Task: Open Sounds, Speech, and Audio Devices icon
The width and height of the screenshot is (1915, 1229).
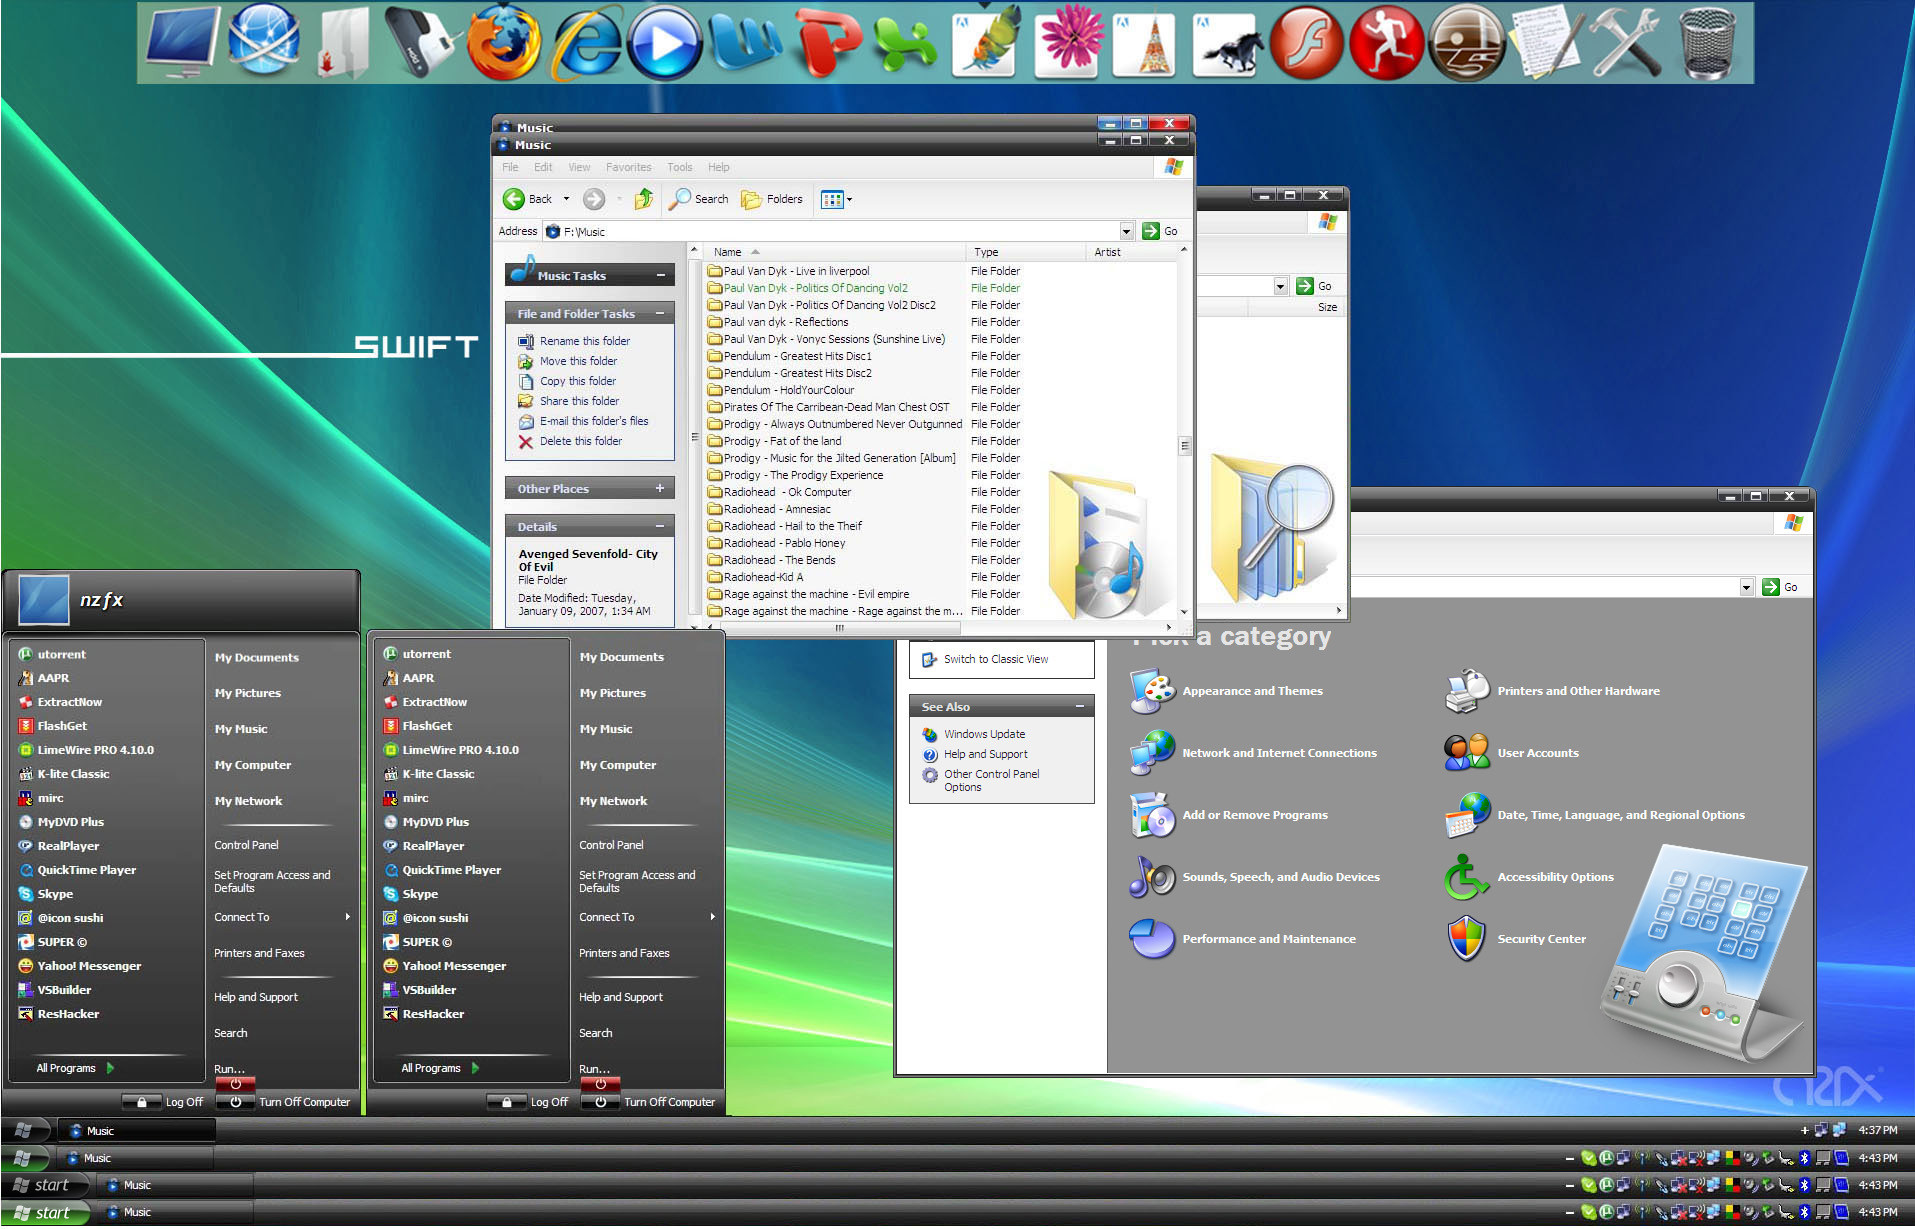Action: pos(1152,877)
